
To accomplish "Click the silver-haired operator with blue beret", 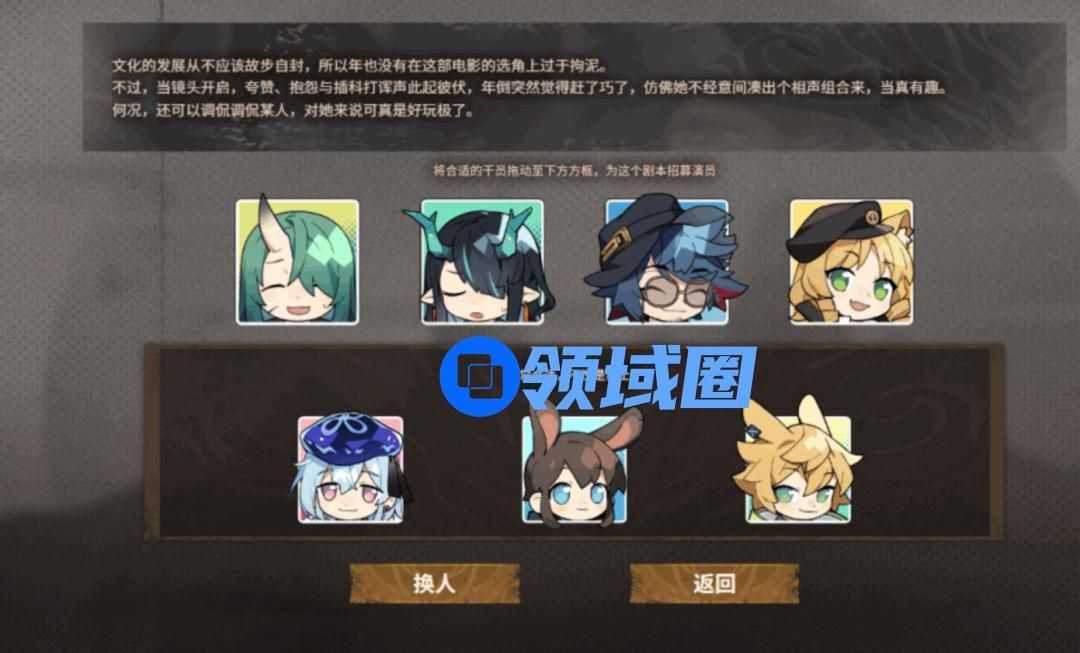I will [351, 469].
